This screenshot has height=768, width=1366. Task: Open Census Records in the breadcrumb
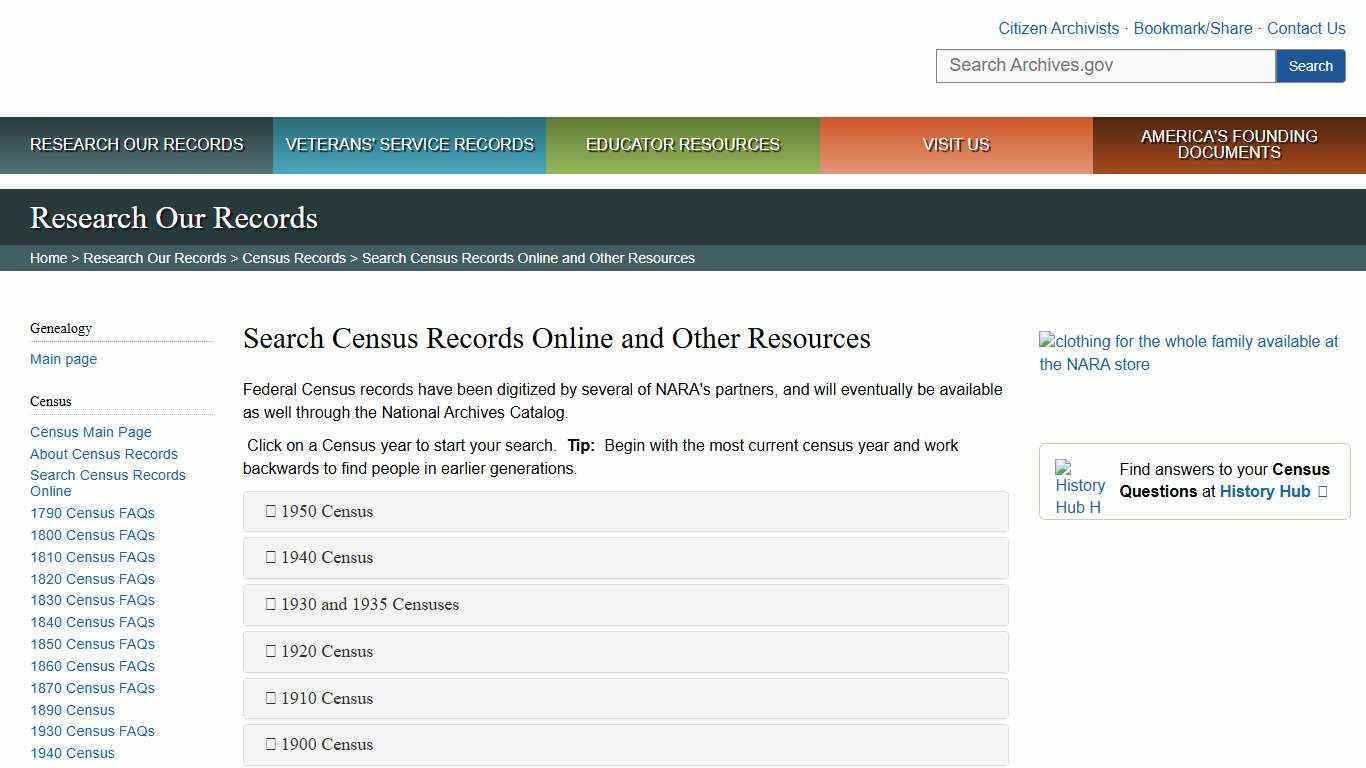tap(293, 257)
